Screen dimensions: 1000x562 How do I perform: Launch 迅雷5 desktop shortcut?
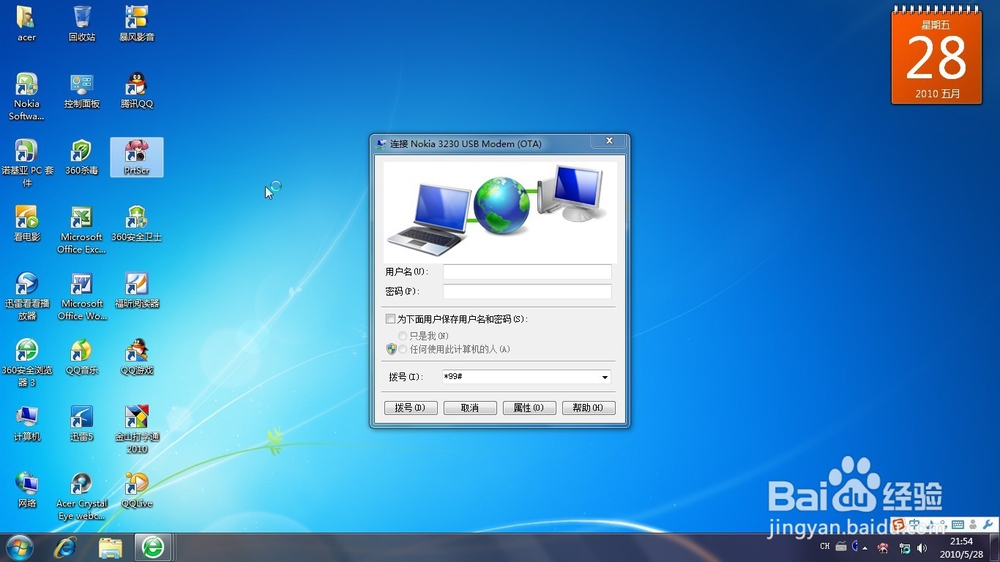[82, 424]
